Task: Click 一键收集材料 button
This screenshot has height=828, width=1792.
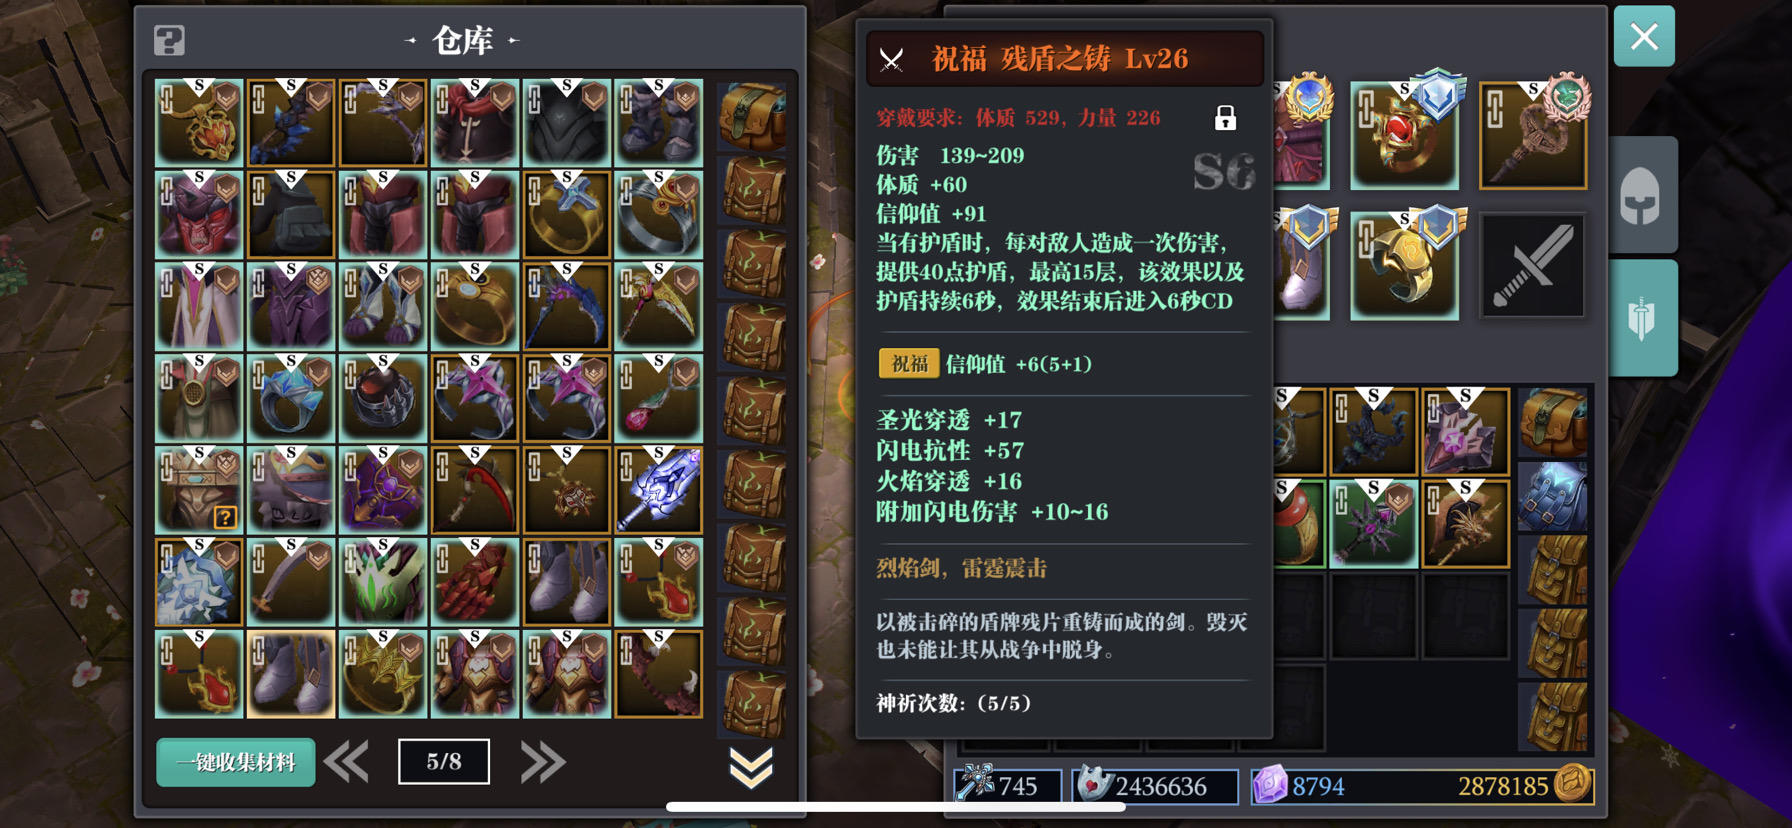Action: pos(236,763)
